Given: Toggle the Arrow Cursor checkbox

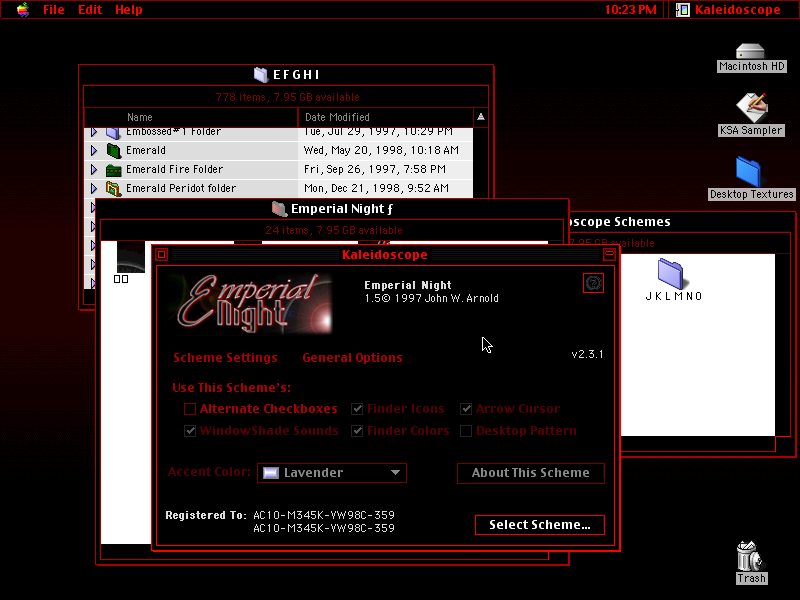Looking at the screenshot, I should coord(466,409).
